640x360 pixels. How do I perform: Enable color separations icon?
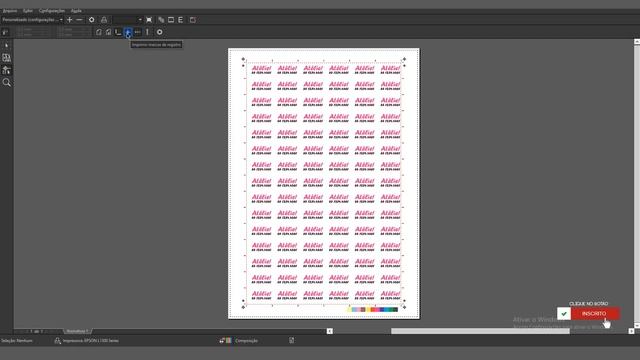(x=161, y=20)
